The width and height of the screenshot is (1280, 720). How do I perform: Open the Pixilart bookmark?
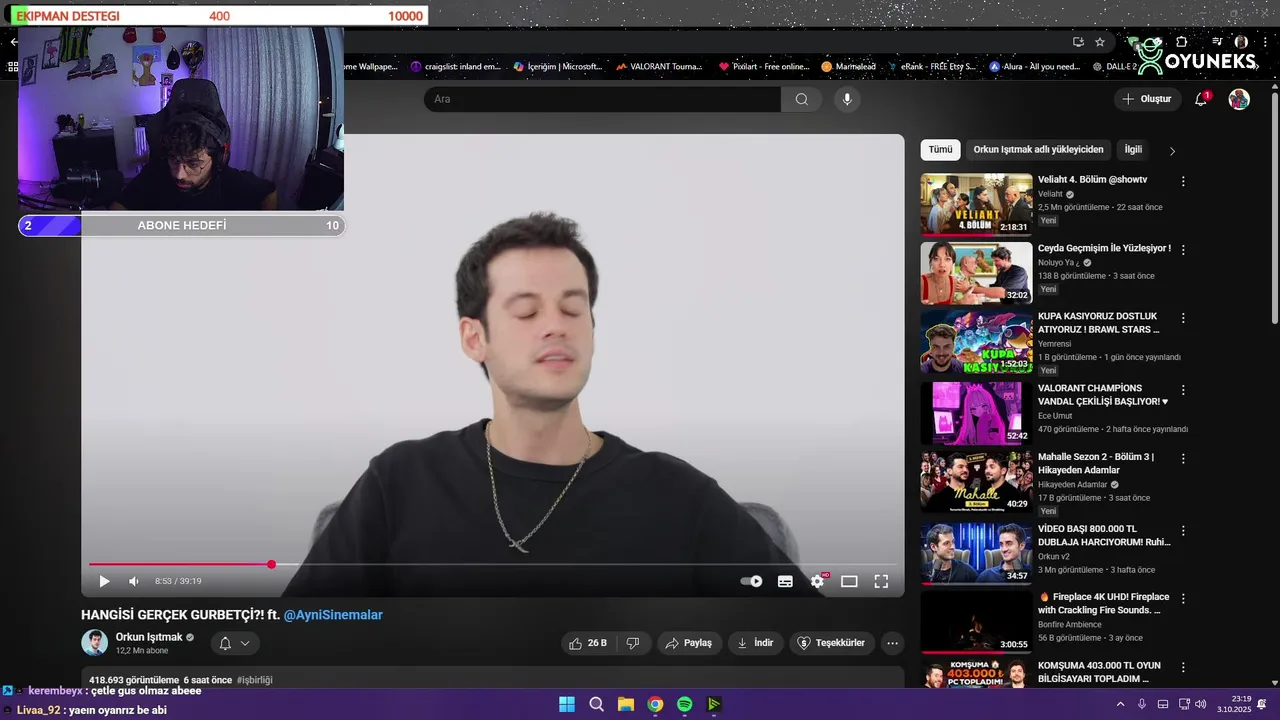[x=764, y=67]
